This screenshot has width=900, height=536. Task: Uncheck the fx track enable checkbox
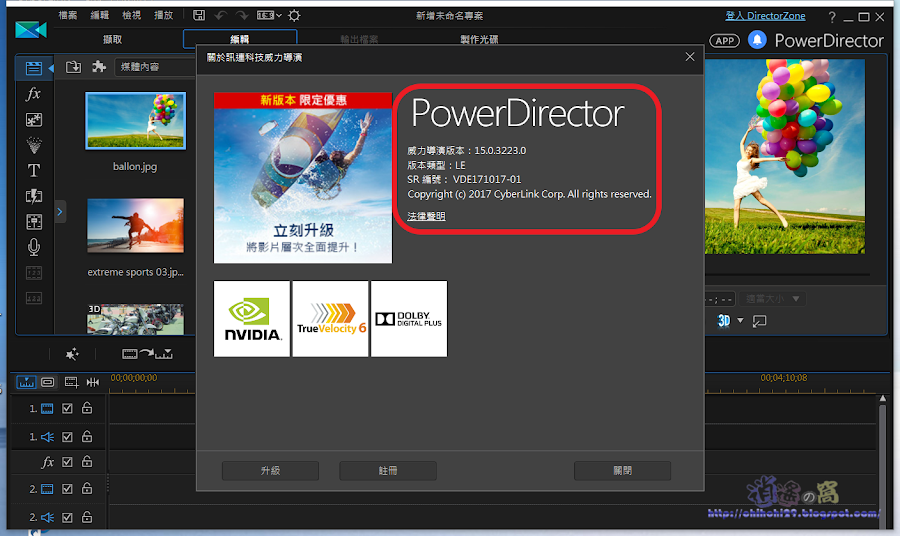pyautogui.click(x=67, y=462)
